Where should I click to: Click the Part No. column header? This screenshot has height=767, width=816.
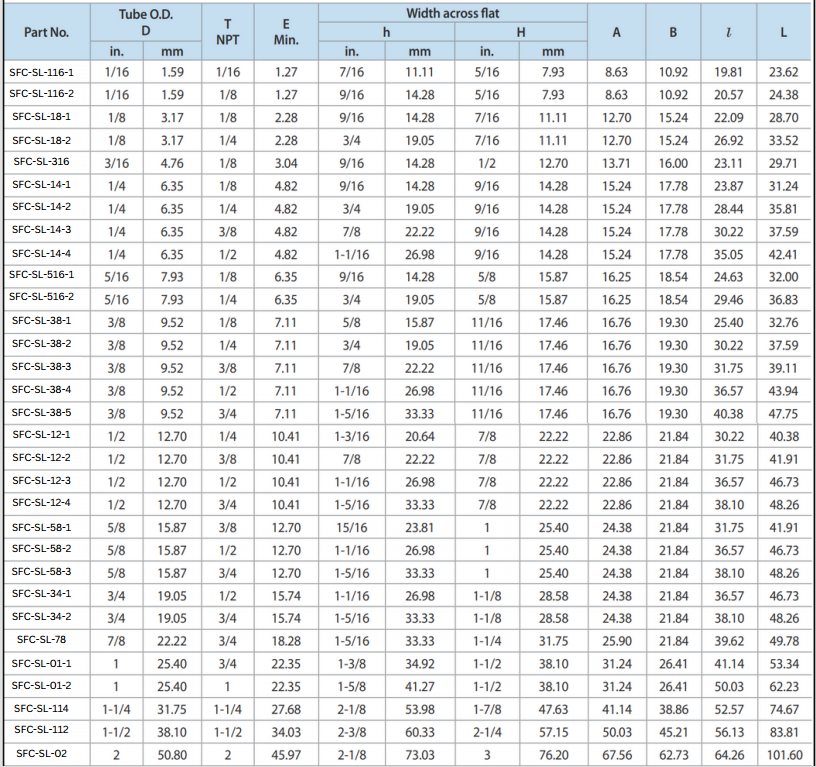[x=46, y=32]
